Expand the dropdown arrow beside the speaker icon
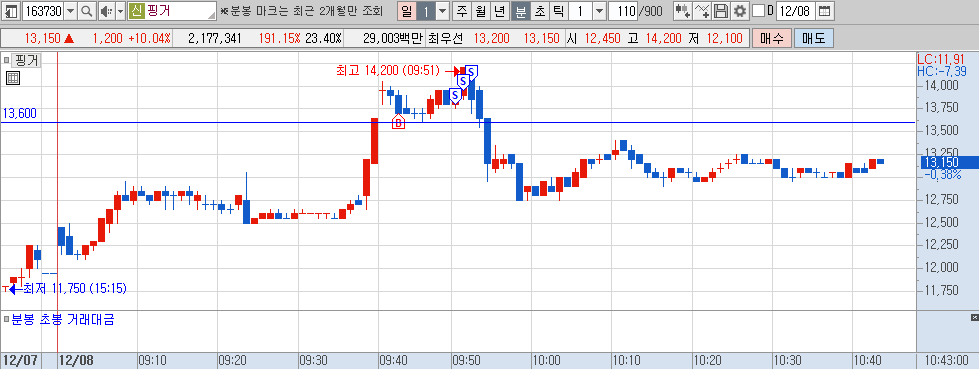 tap(121, 11)
